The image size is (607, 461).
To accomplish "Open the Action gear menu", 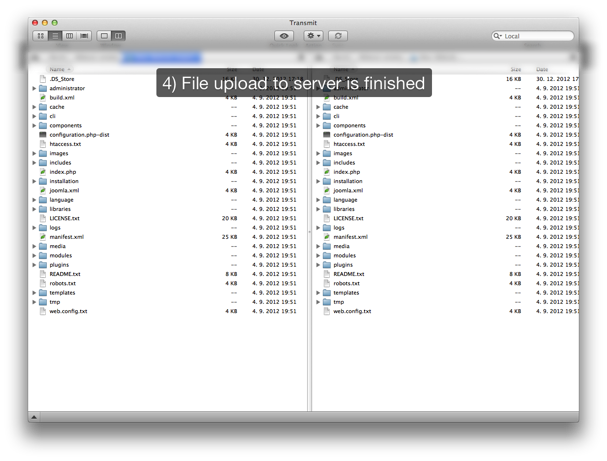I will pos(313,36).
